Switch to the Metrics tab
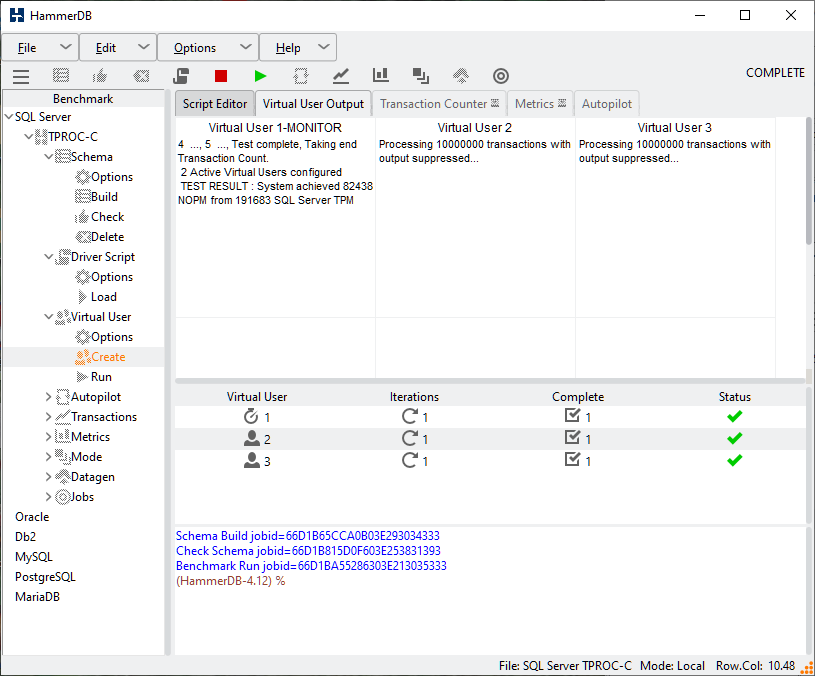815x676 pixels. pyautogui.click(x=540, y=104)
